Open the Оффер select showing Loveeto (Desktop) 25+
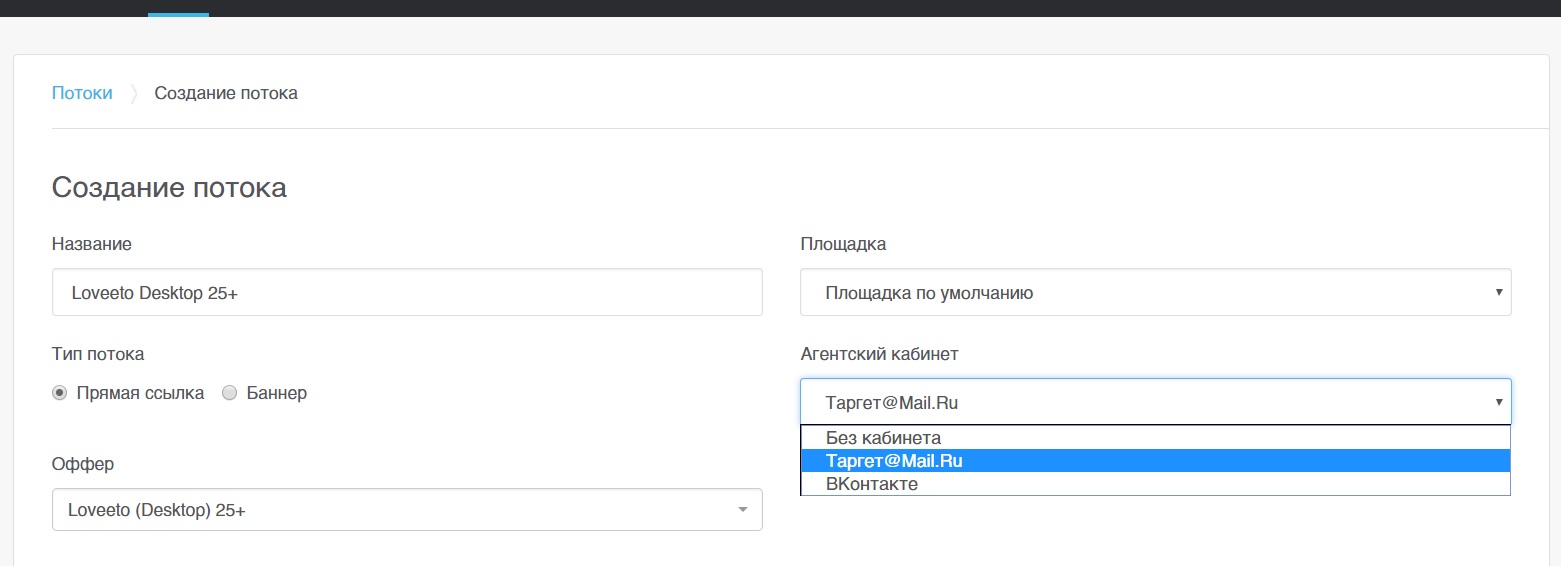This screenshot has width=1561, height=566. tap(407, 509)
